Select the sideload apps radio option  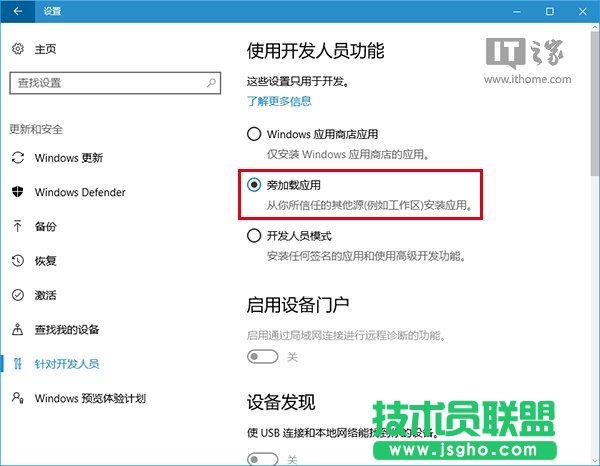click(x=255, y=185)
